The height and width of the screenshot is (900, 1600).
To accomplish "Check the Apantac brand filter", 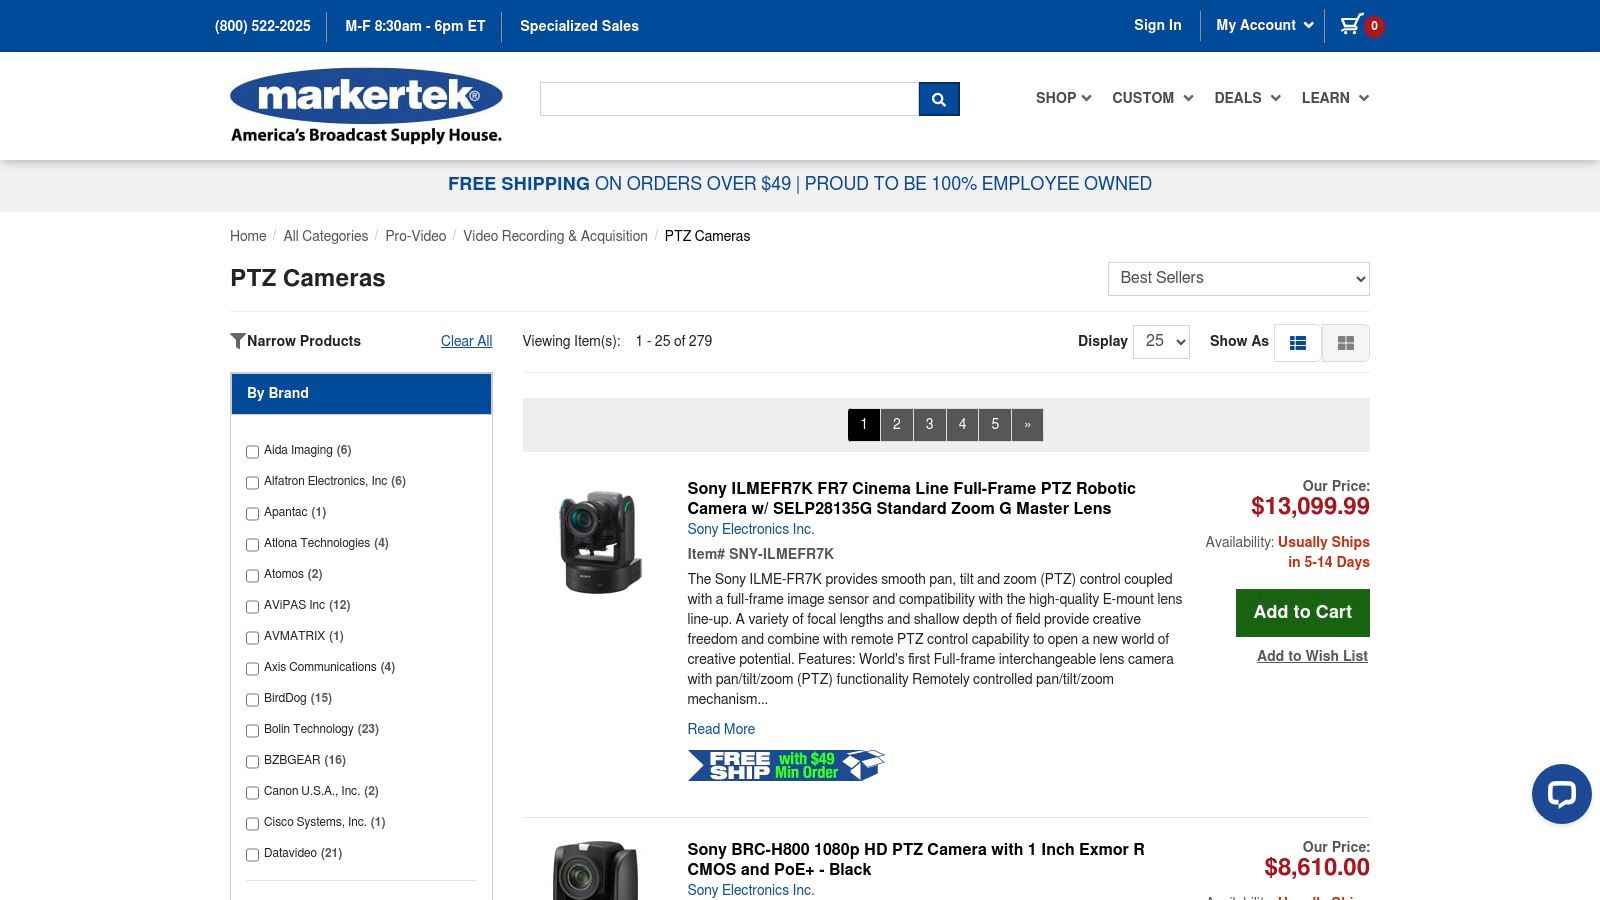I will point(252,514).
